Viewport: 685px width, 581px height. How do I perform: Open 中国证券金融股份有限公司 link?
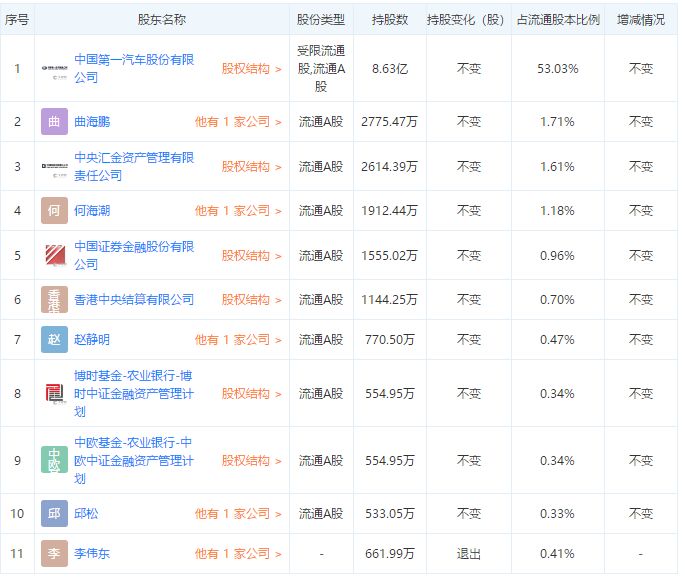point(134,256)
